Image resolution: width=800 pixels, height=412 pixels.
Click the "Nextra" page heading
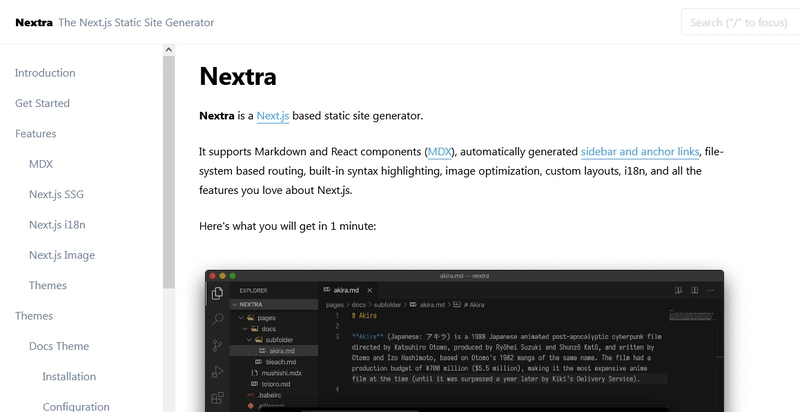pos(238,76)
